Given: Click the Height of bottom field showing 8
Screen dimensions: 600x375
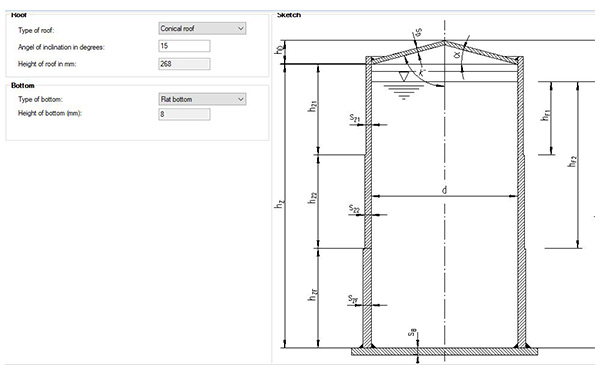Looking at the screenshot, I should (x=184, y=114).
